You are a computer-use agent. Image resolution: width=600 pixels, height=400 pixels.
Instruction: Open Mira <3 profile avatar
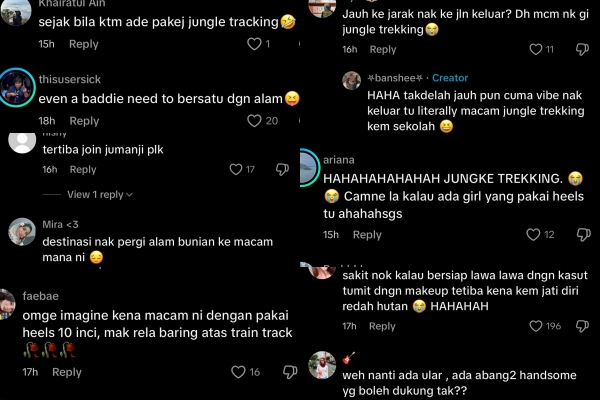pyautogui.click(x=22, y=232)
